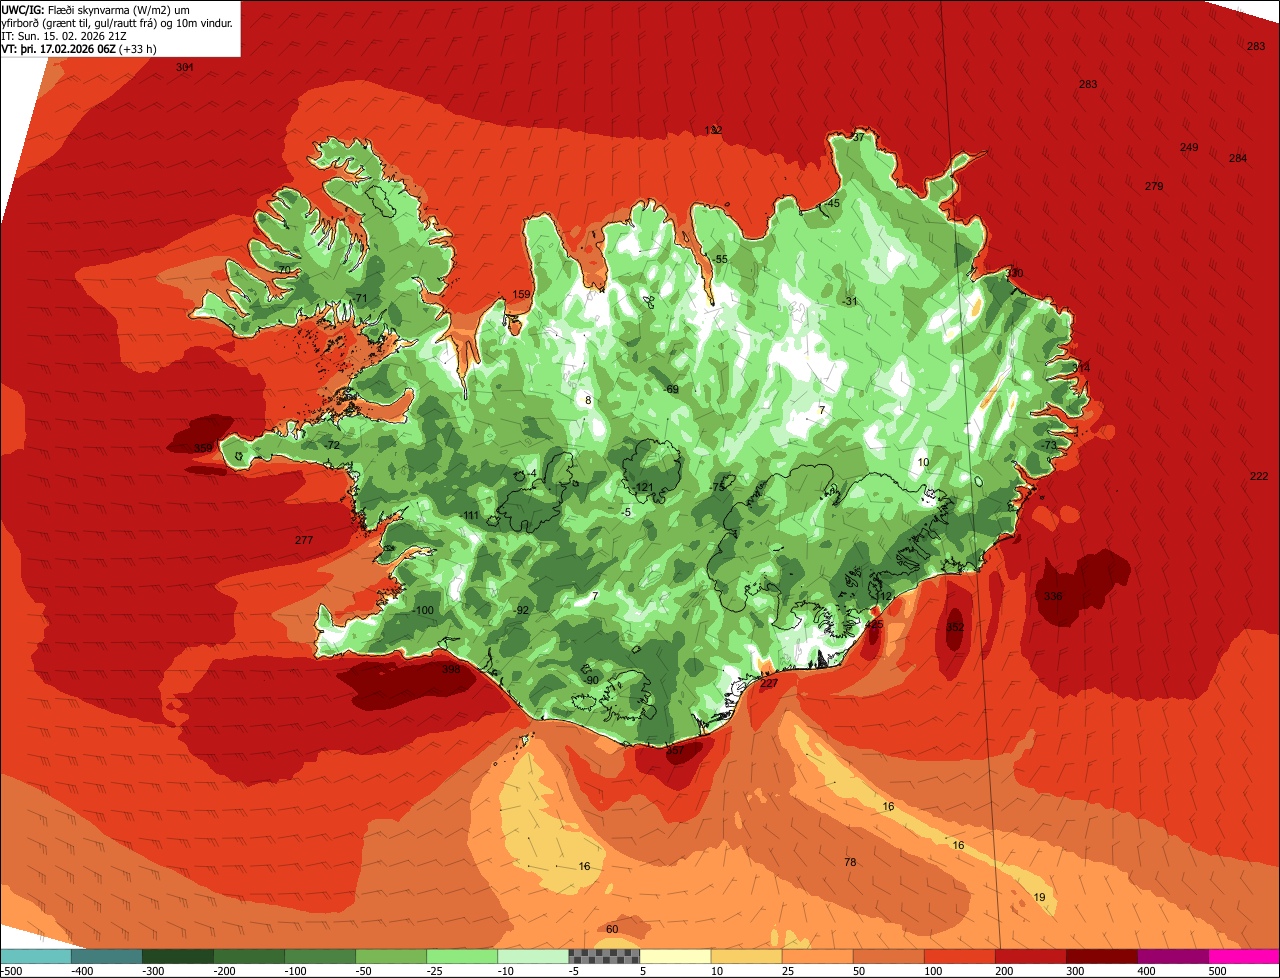Click the map value '-75' near the central highlands
The image size is (1280, 978).
coord(717,487)
